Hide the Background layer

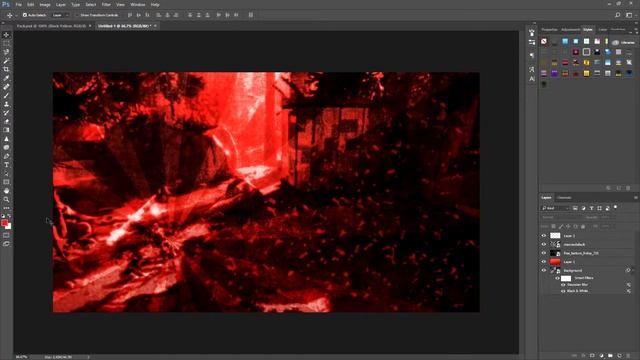coord(544,270)
